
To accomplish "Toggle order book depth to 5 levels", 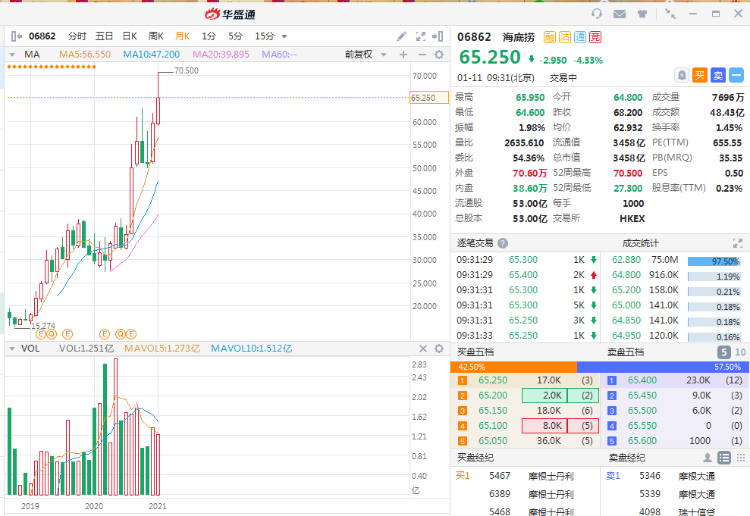I will pos(723,352).
